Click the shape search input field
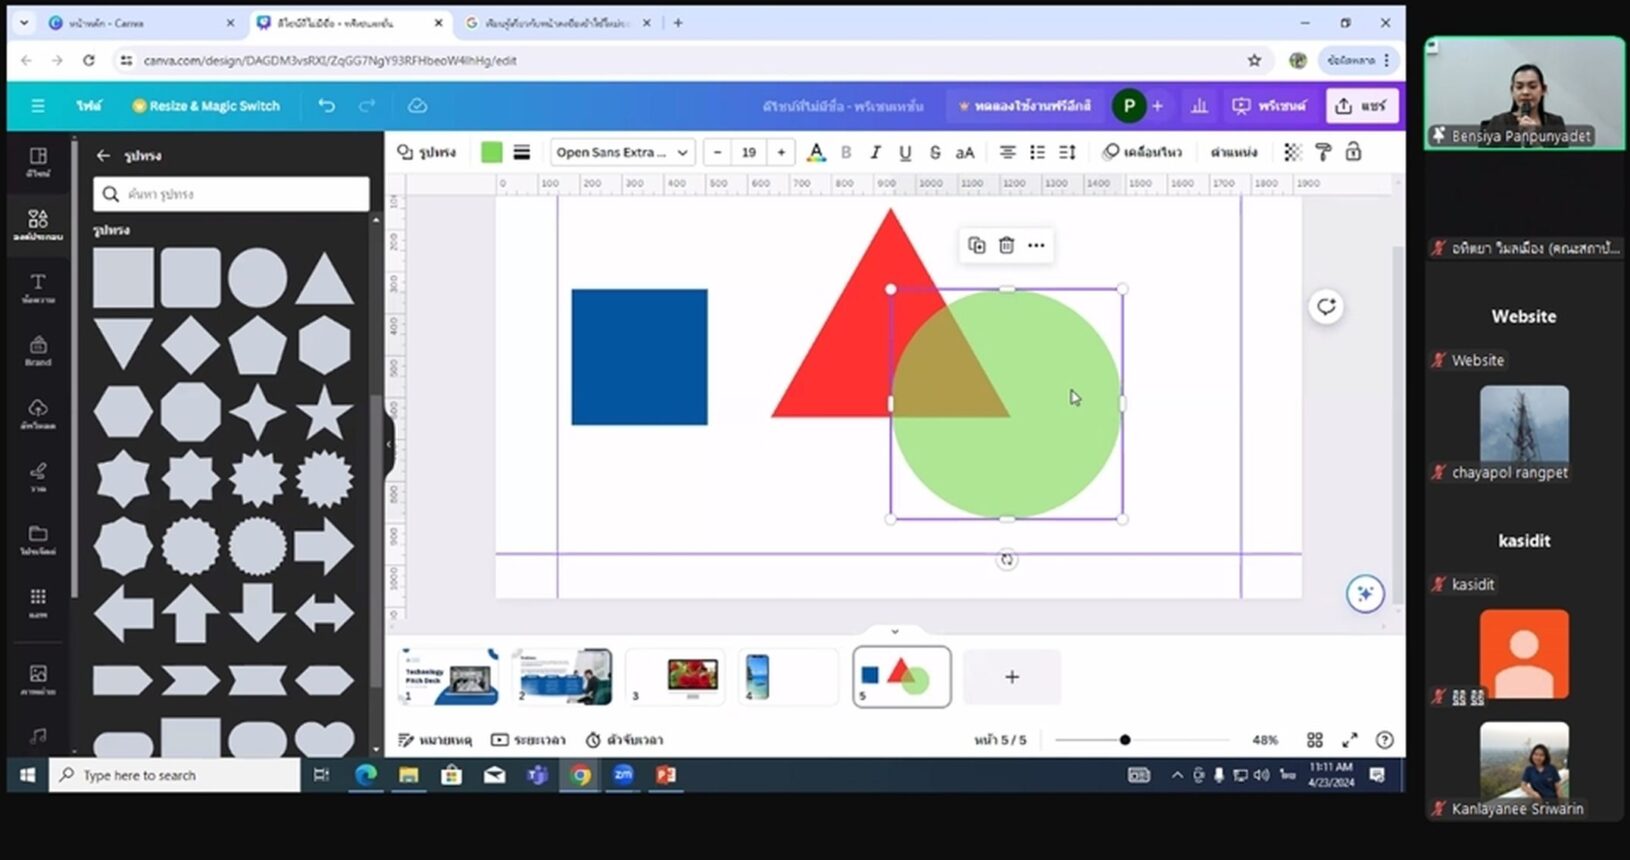1630x860 pixels. 232,194
